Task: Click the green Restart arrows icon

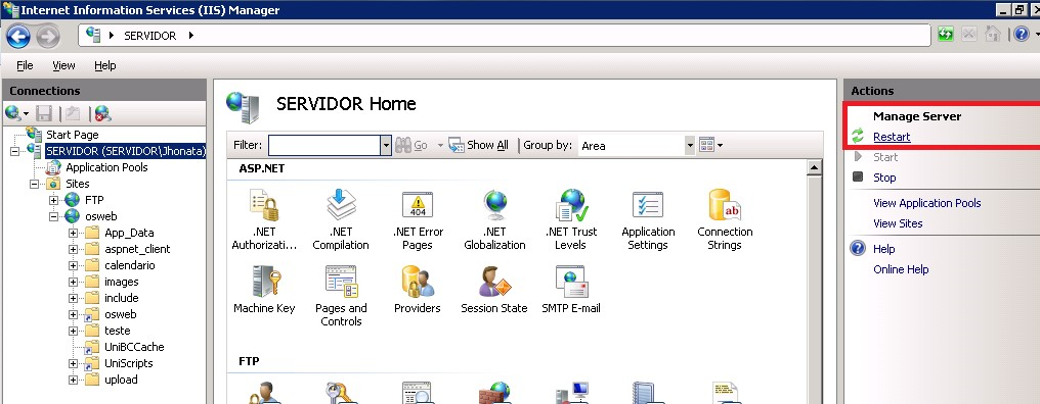Action: click(x=858, y=137)
